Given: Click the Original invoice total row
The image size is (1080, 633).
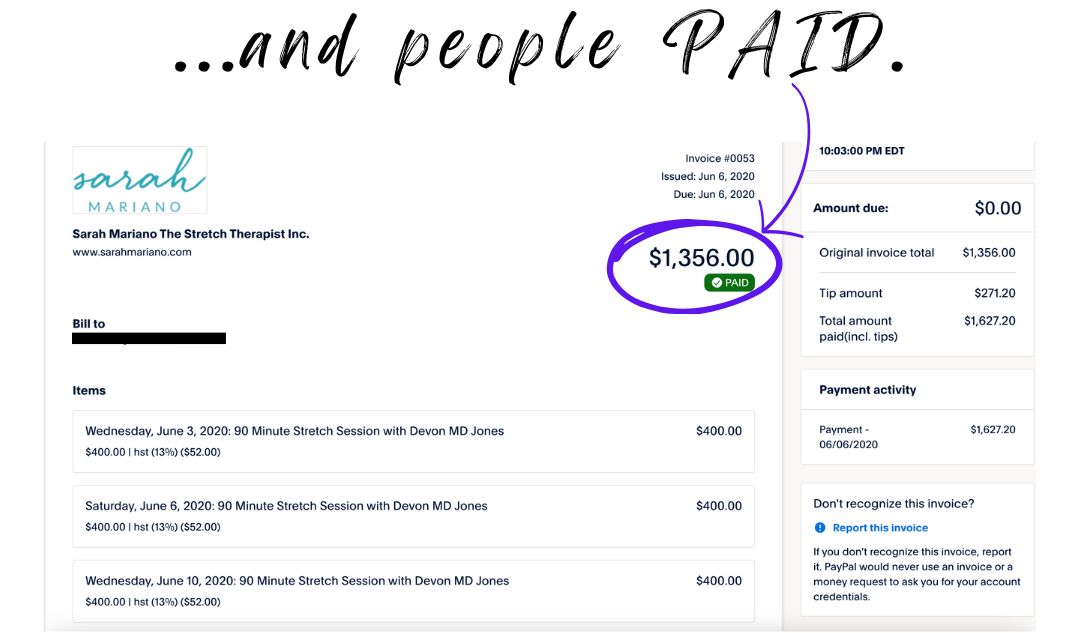Looking at the screenshot, I should pos(917,253).
